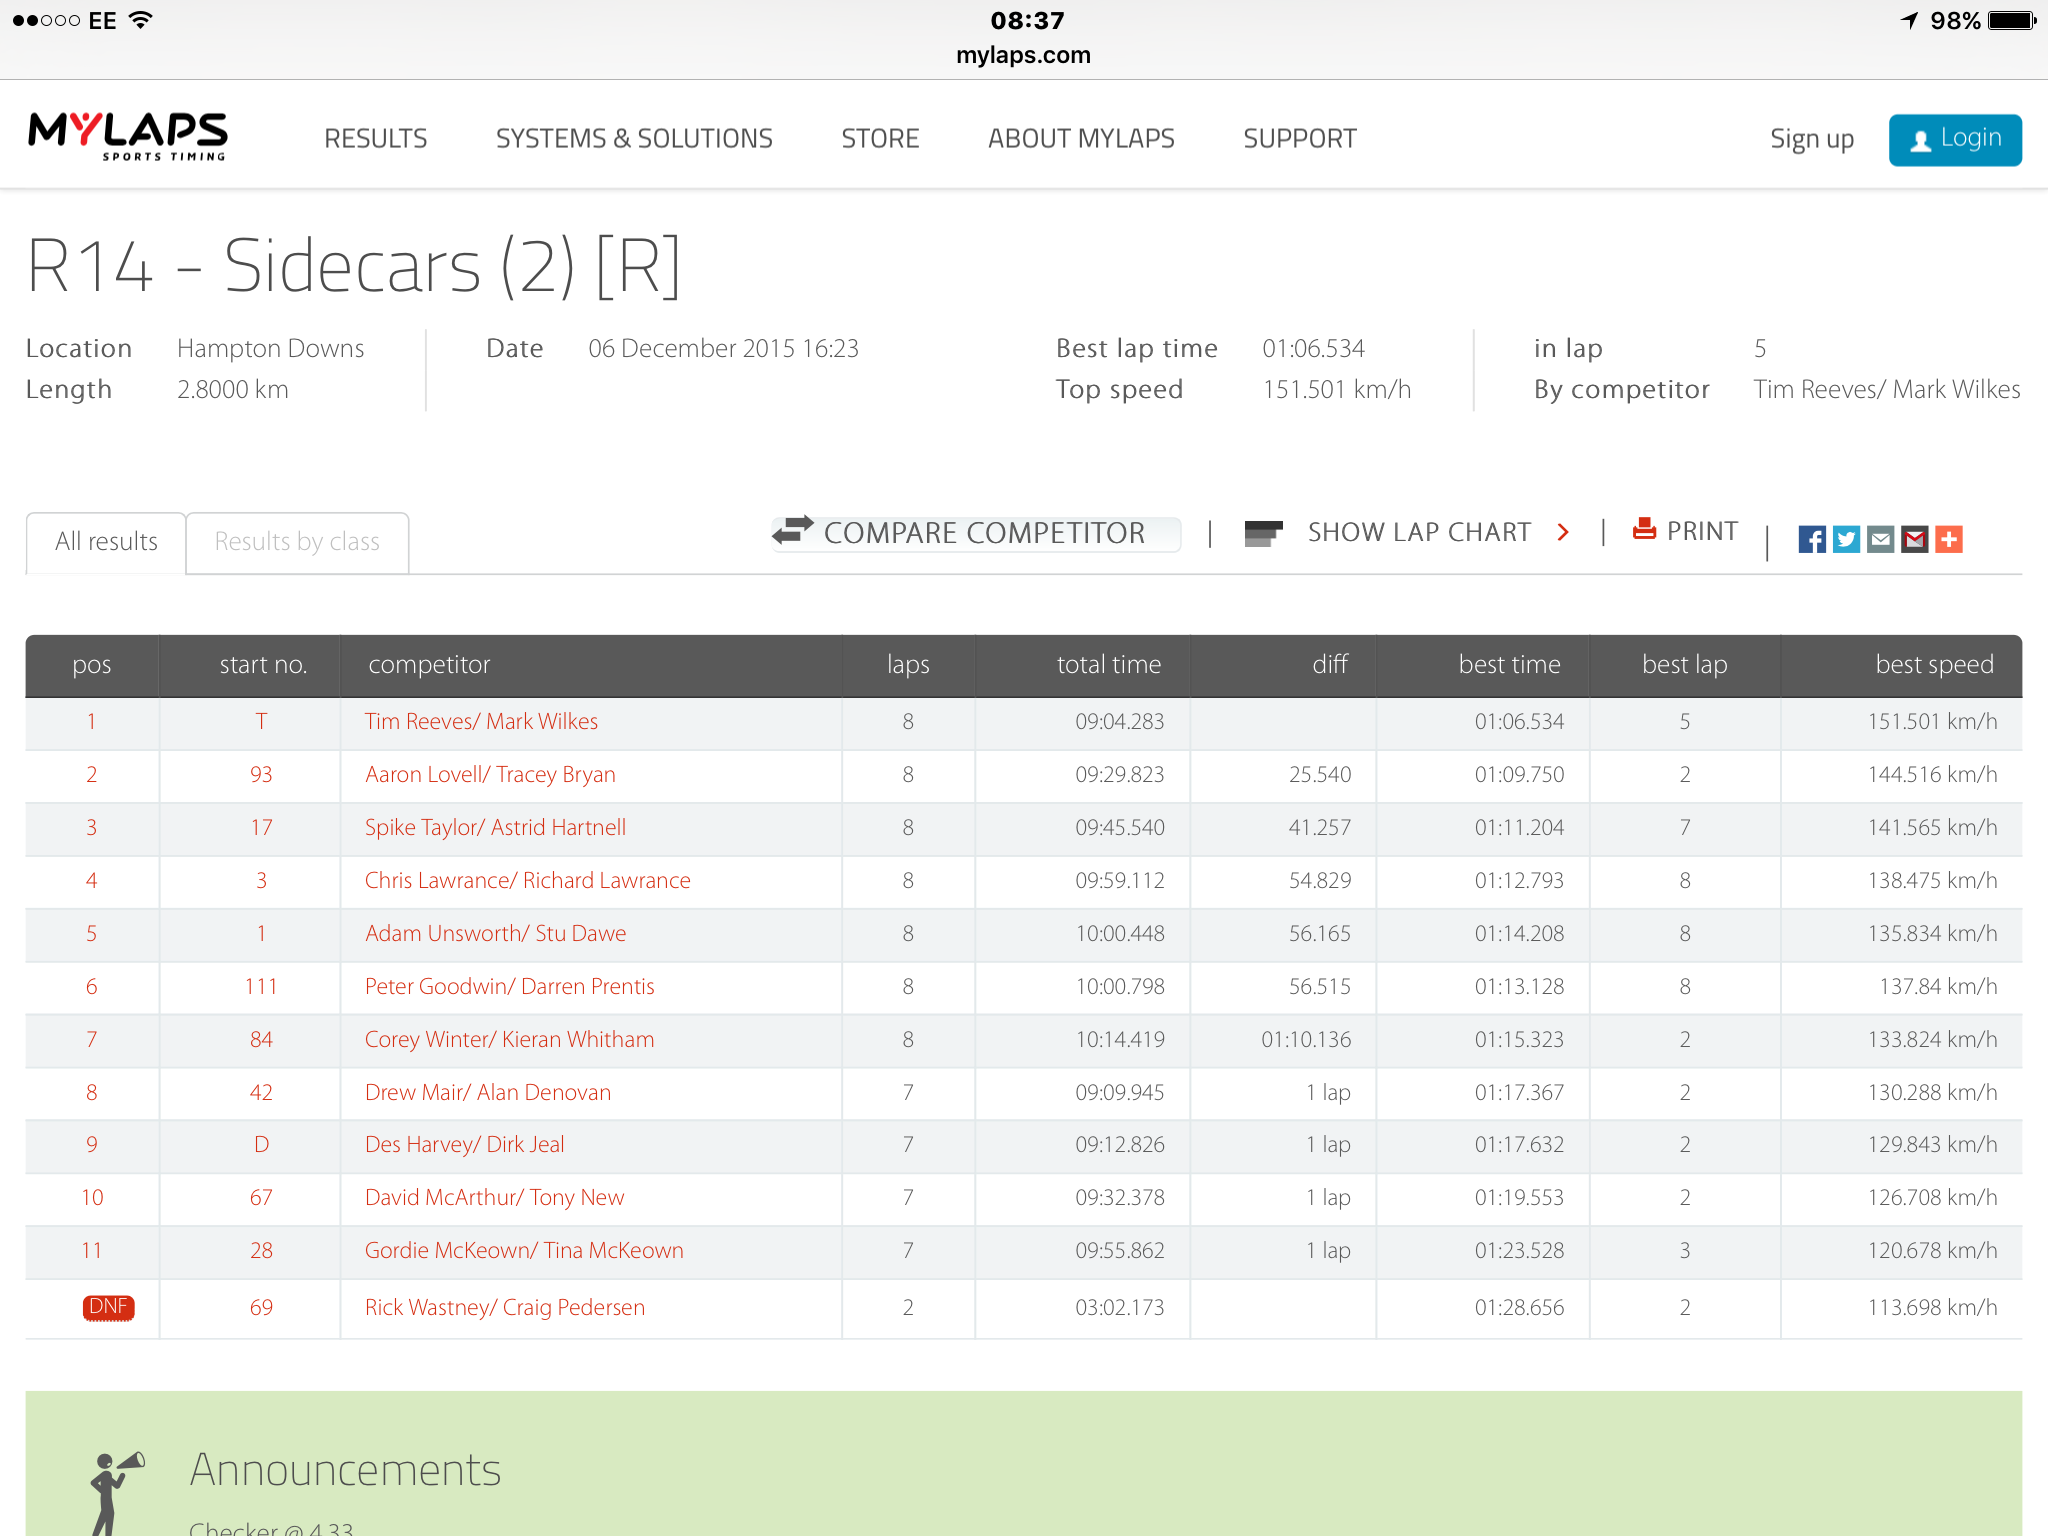Click diff value 01:10.136
Viewport: 2048px width, 1536px height.
(x=1306, y=1039)
